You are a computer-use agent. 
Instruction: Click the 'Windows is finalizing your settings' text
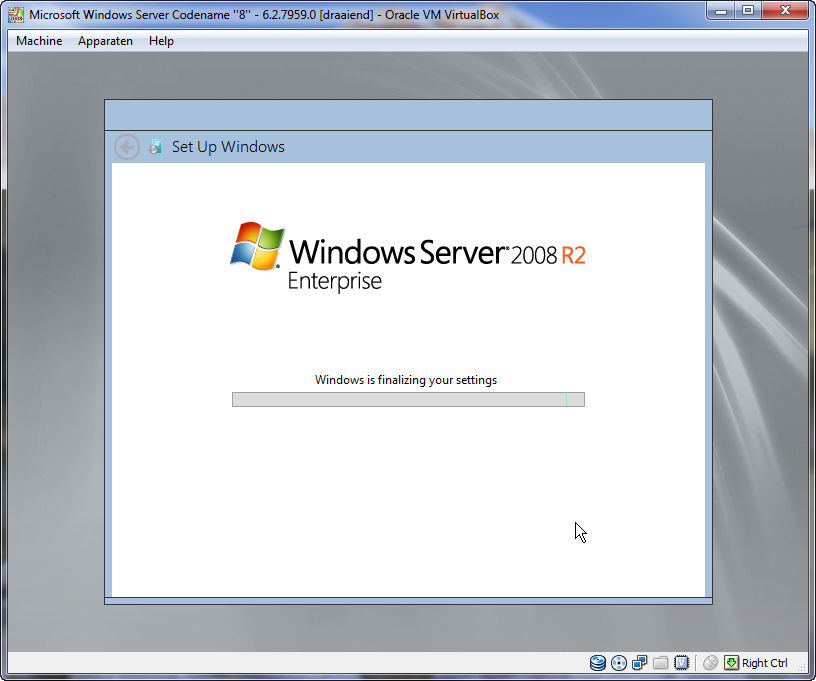click(x=406, y=380)
